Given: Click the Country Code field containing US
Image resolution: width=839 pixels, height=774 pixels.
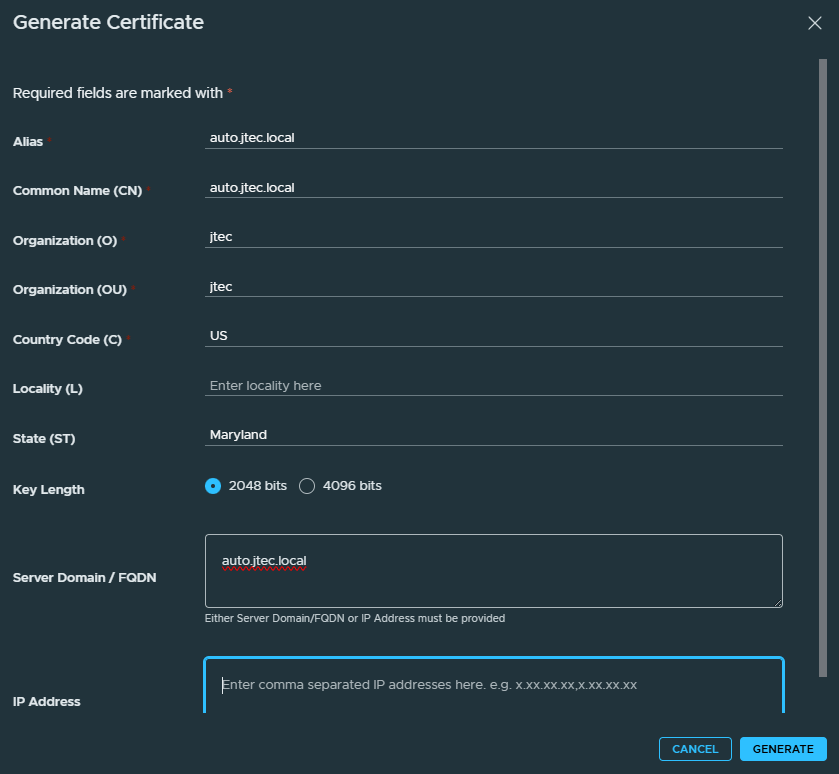Looking at the screenshot, I should 493,336.
